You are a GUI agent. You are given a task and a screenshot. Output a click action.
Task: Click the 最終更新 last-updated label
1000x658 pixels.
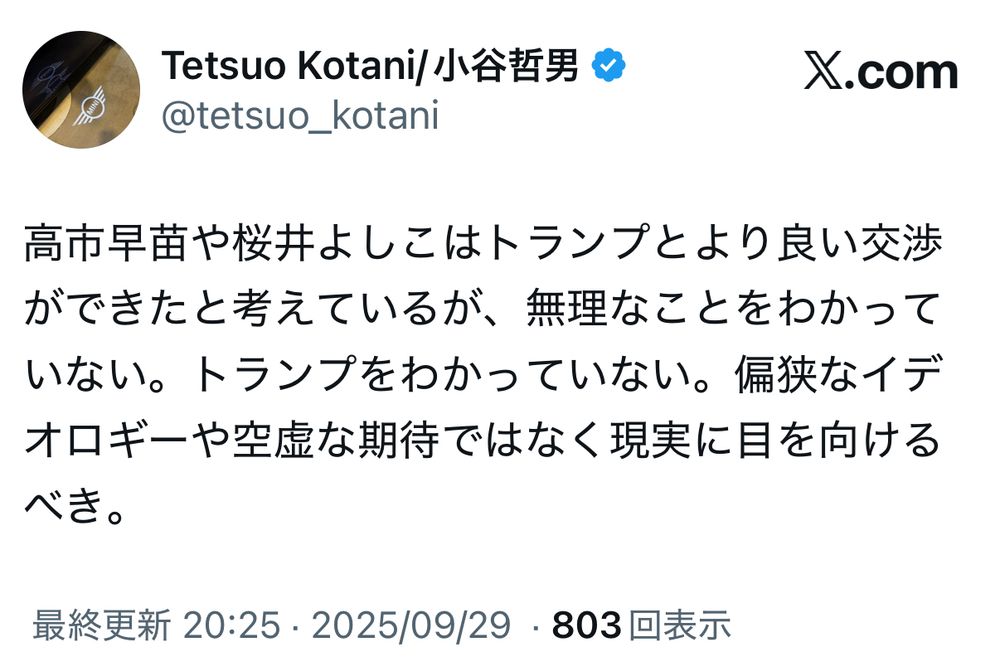point(101,624)
